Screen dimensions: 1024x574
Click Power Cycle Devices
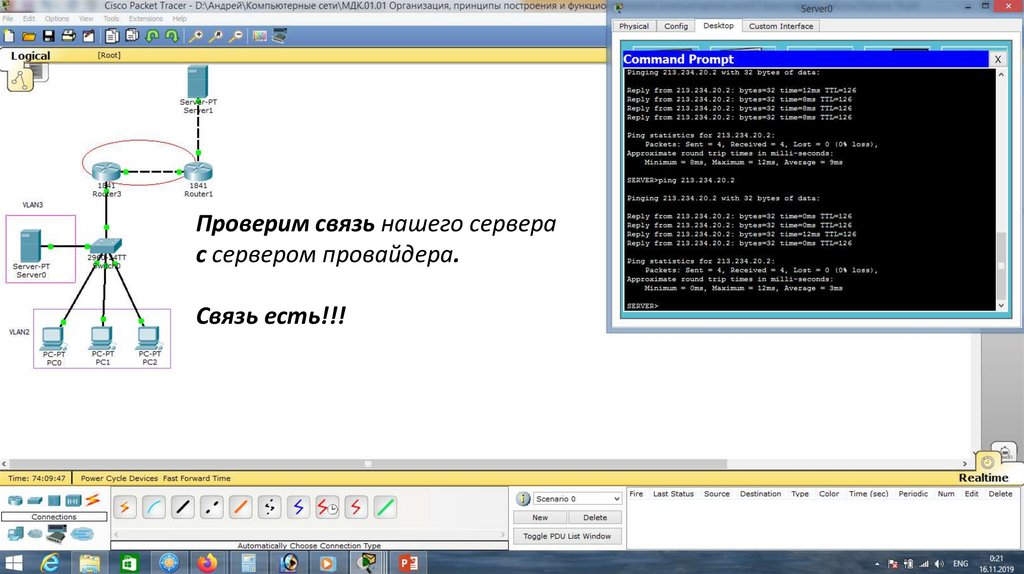(x=119, y=478)
